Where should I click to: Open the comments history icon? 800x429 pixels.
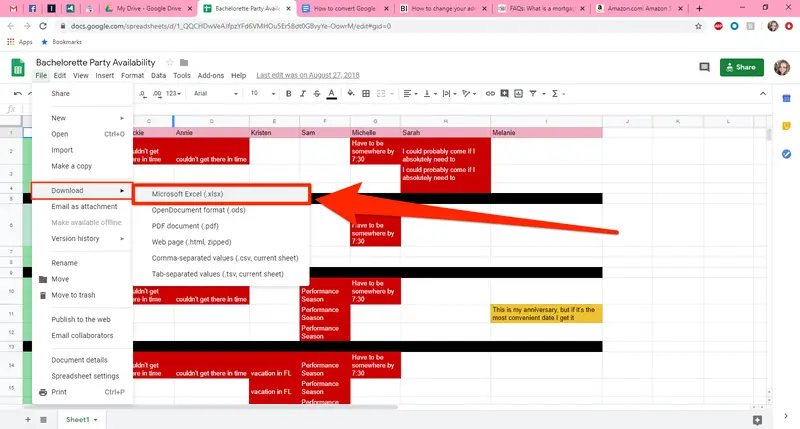tap(704, 67)
